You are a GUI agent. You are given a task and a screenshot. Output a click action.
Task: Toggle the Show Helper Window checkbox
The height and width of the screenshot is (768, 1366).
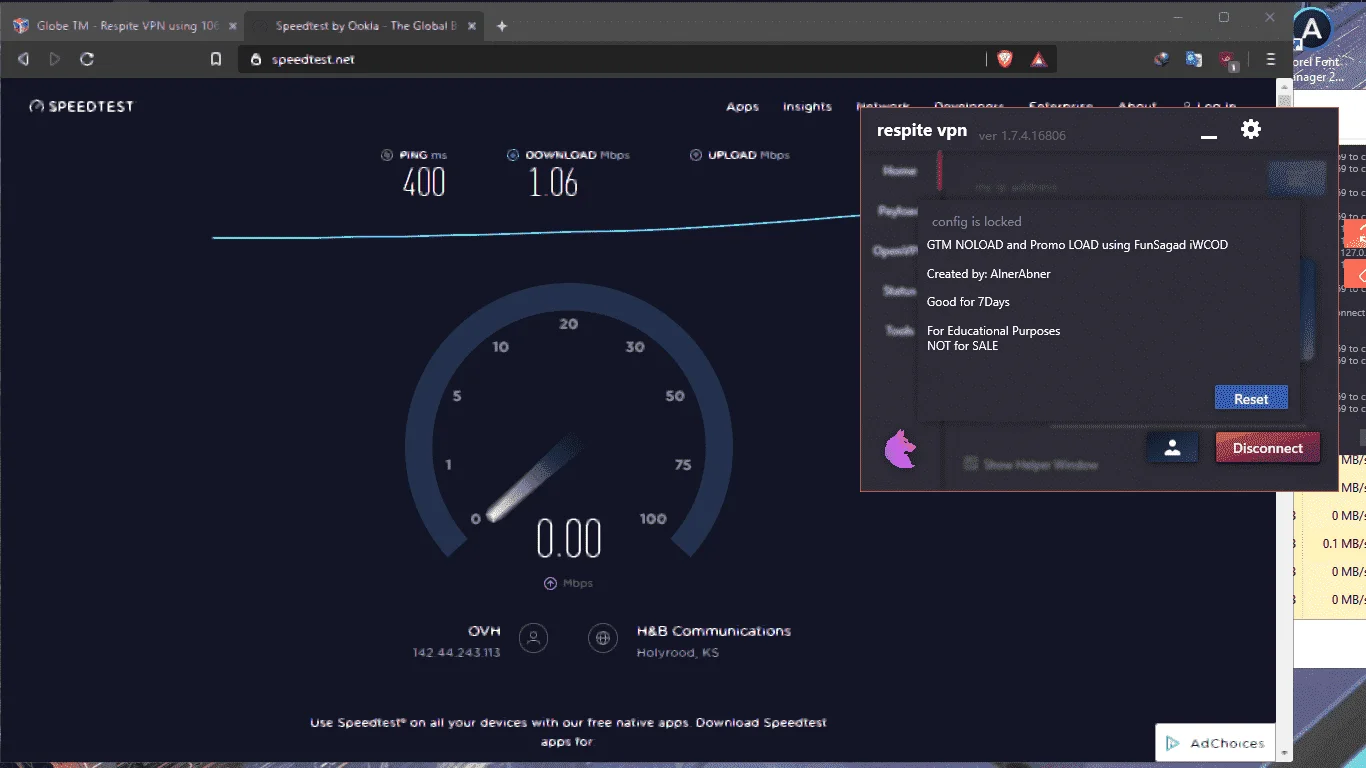(x=970, y=464)
